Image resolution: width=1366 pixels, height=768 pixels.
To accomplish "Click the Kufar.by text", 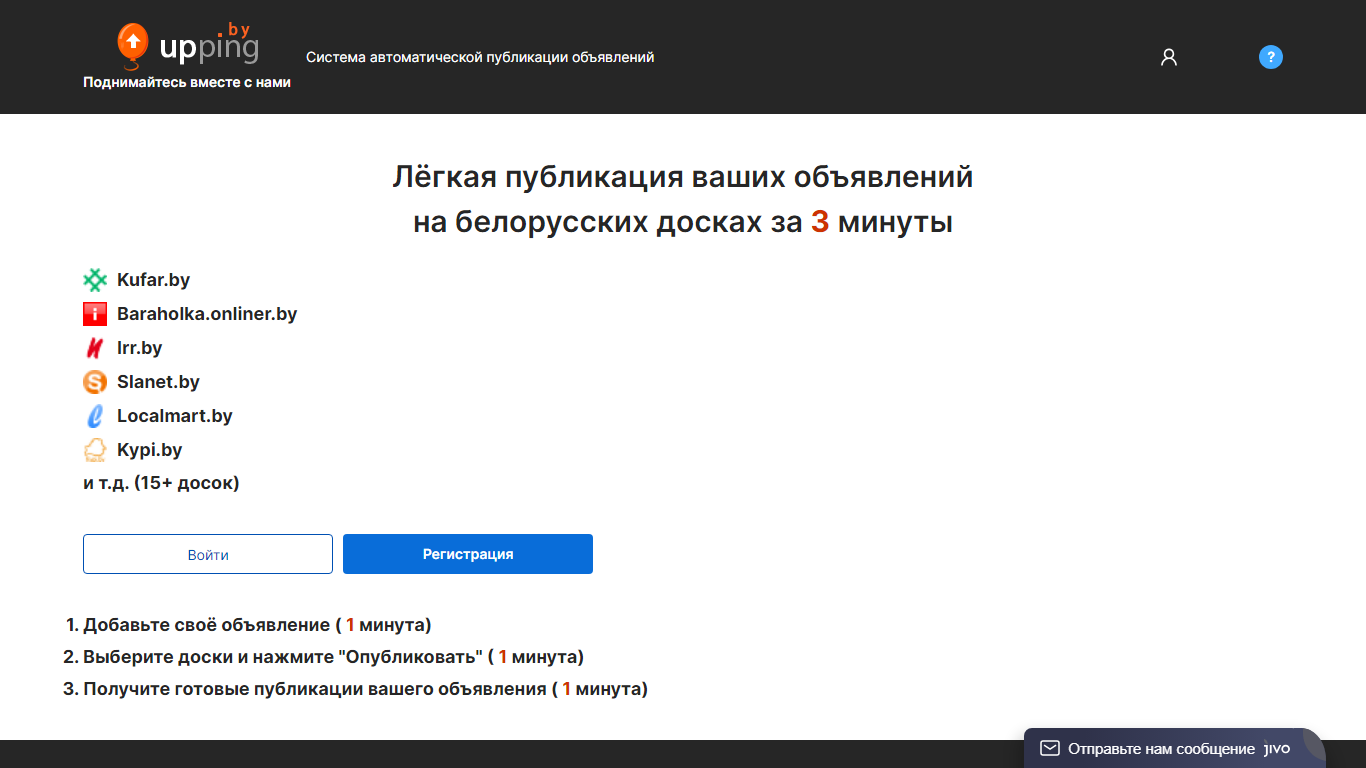I will point(153,280).
